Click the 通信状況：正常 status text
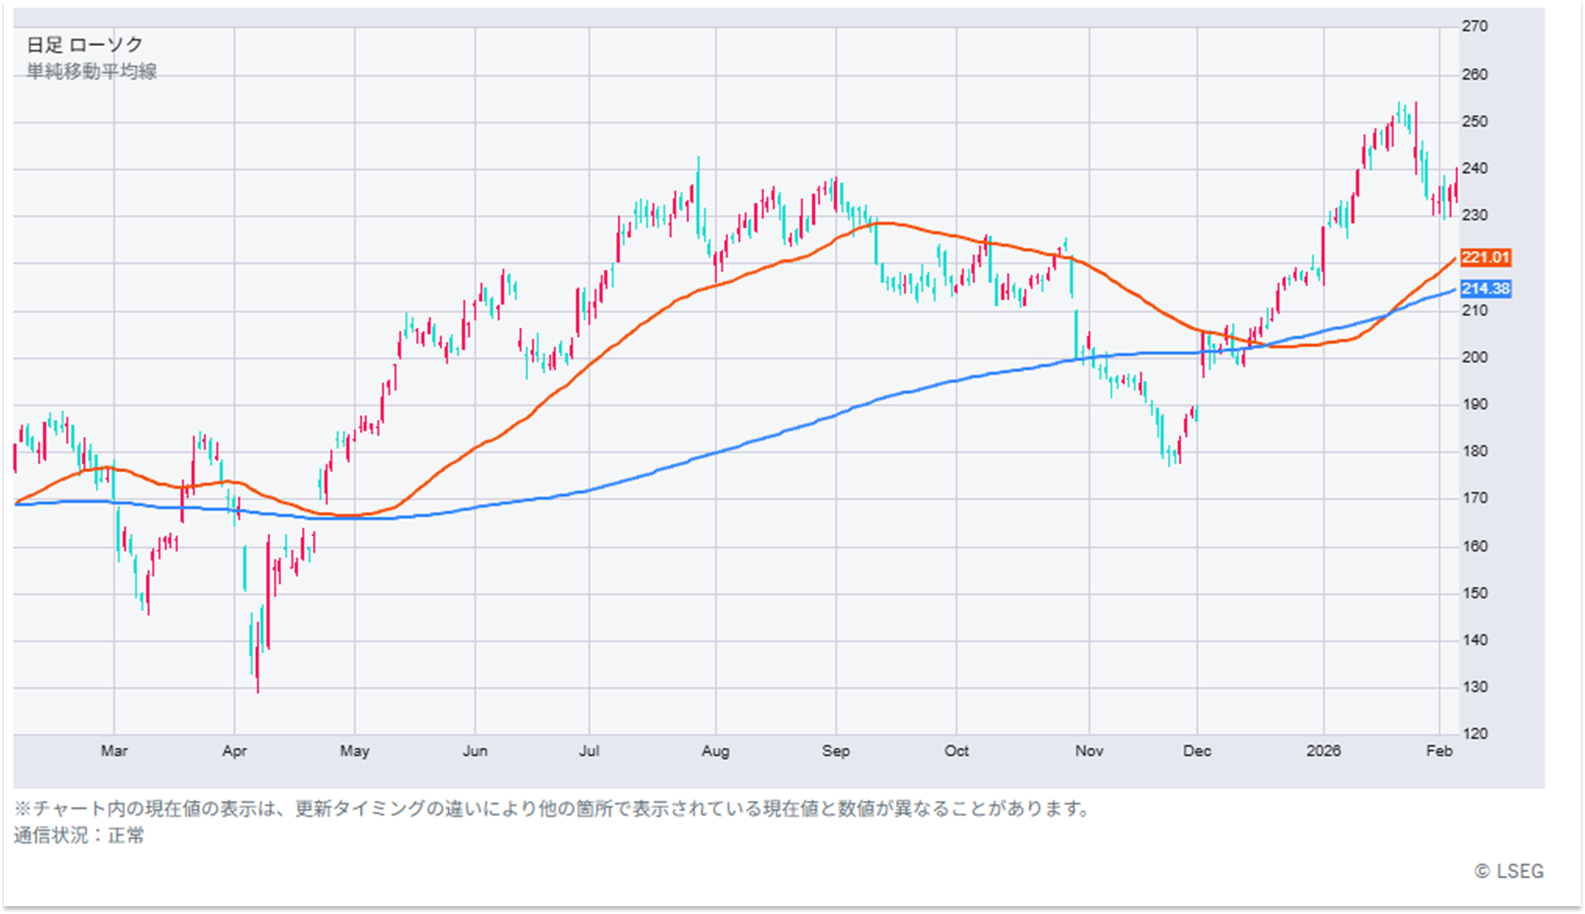 coord(79,836)
